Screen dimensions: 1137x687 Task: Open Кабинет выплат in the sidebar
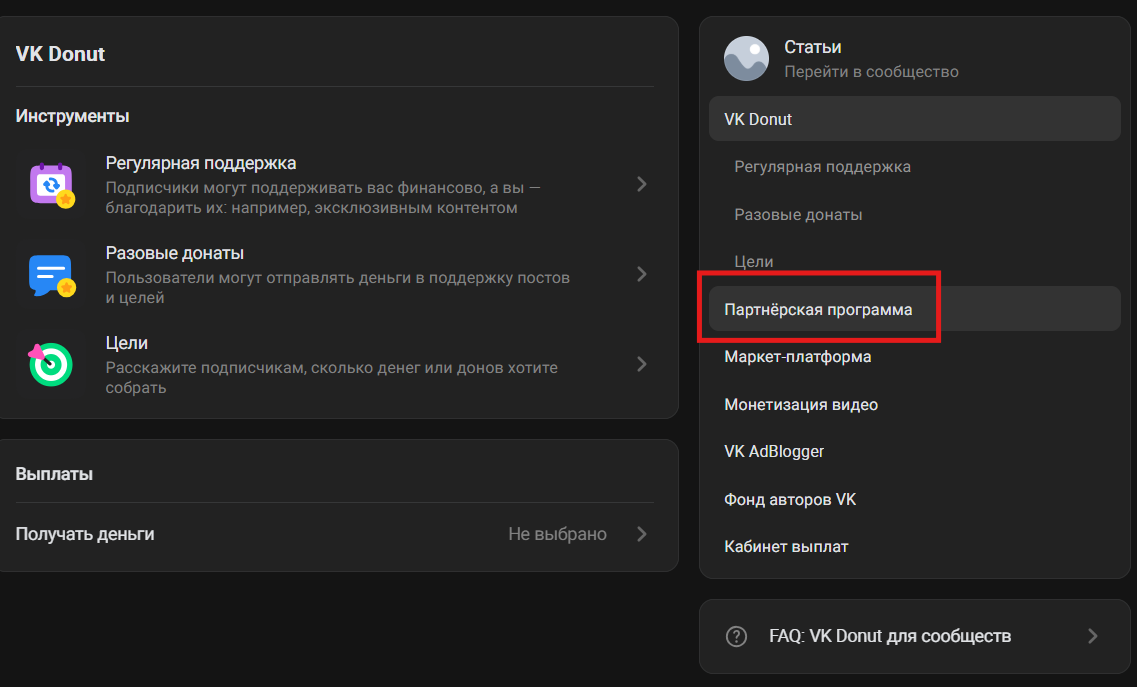click(x=785, y=546)
